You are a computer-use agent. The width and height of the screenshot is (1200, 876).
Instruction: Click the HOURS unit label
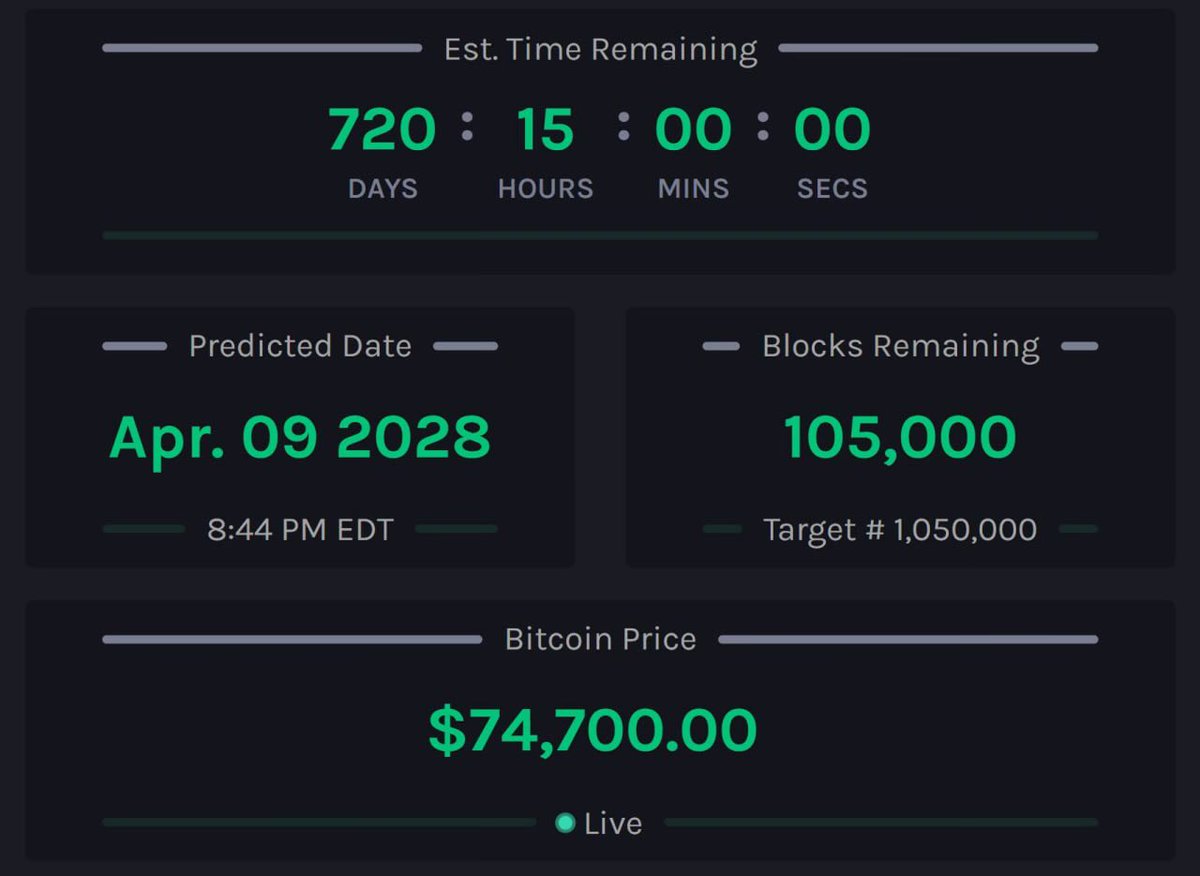(545, 188)
